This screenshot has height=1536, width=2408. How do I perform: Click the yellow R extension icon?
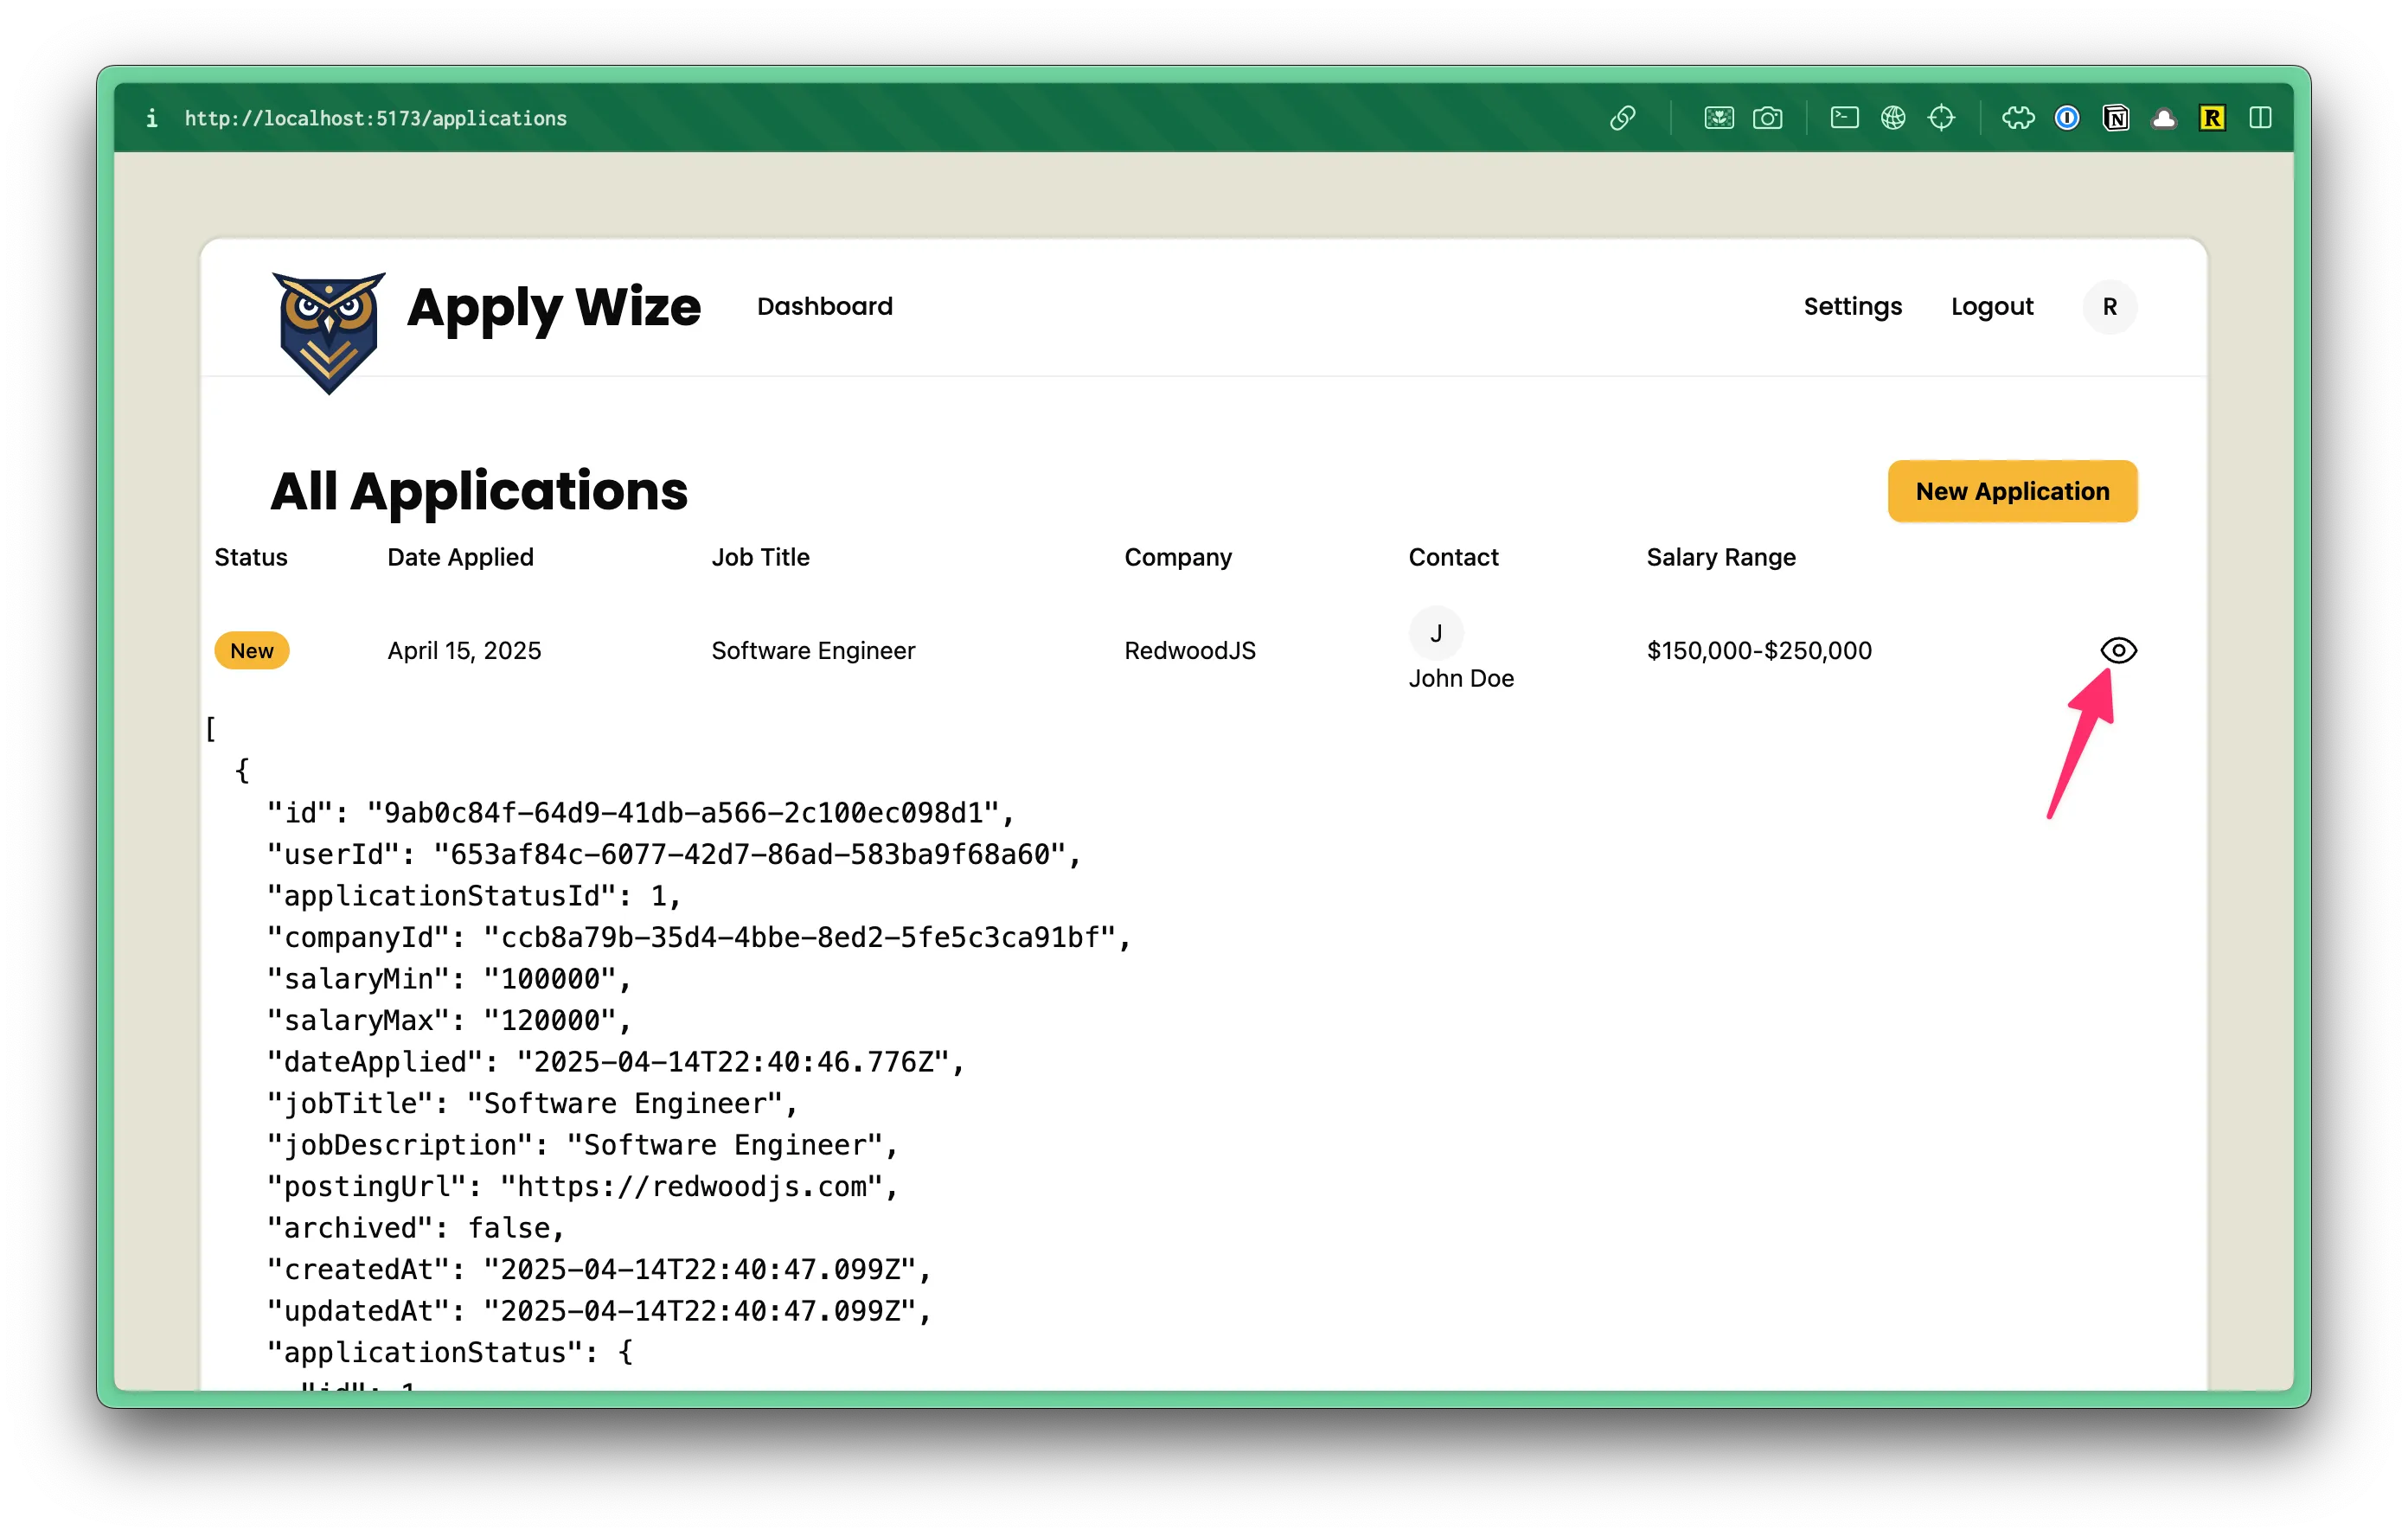pyautogui.click(x=2212, y=118)
